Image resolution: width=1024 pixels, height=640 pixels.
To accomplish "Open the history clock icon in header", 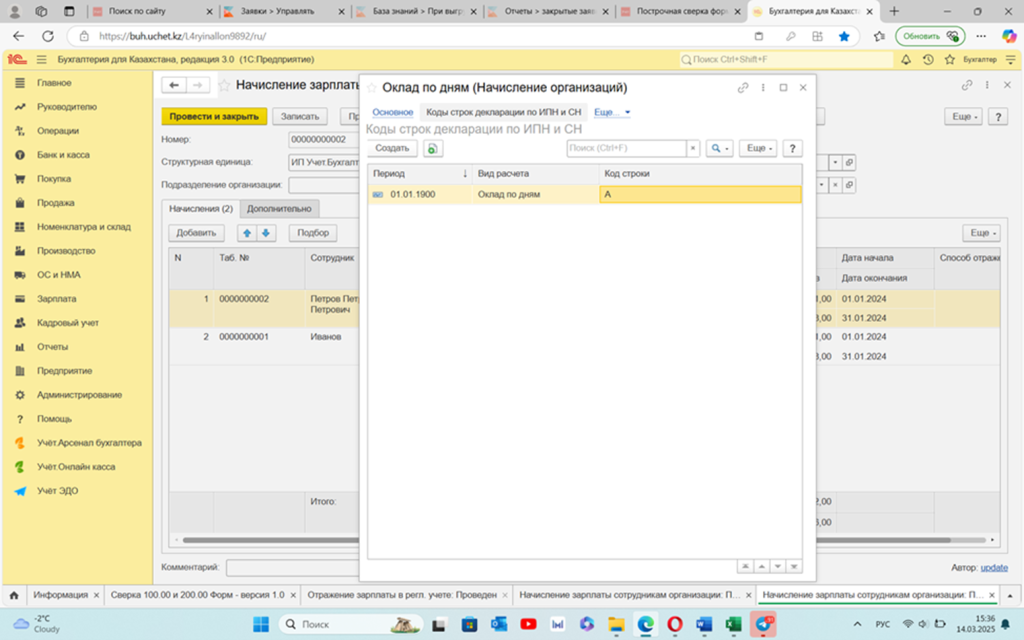I will (928, 60).
